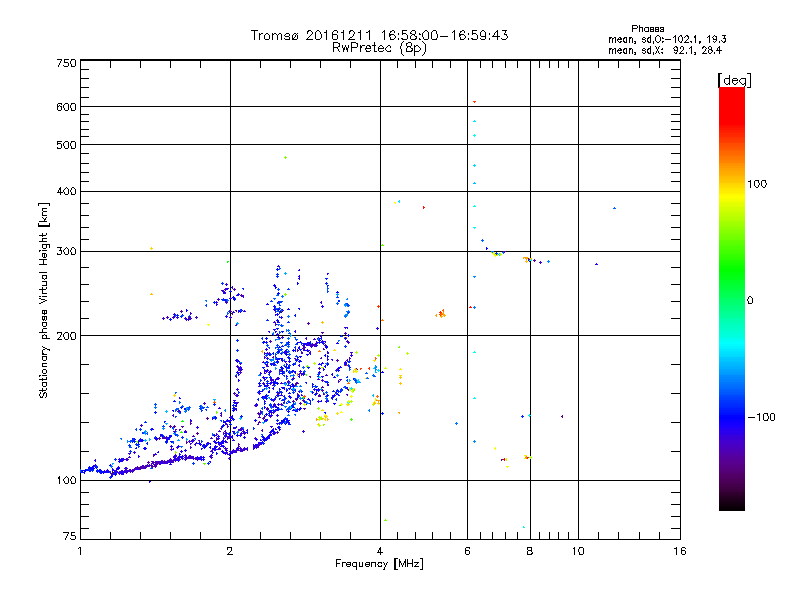Click the 'Stationary phase Virtual Height [km]' y-axis label
Viewport: 800px width, 600px height.
tap(44, 301)
